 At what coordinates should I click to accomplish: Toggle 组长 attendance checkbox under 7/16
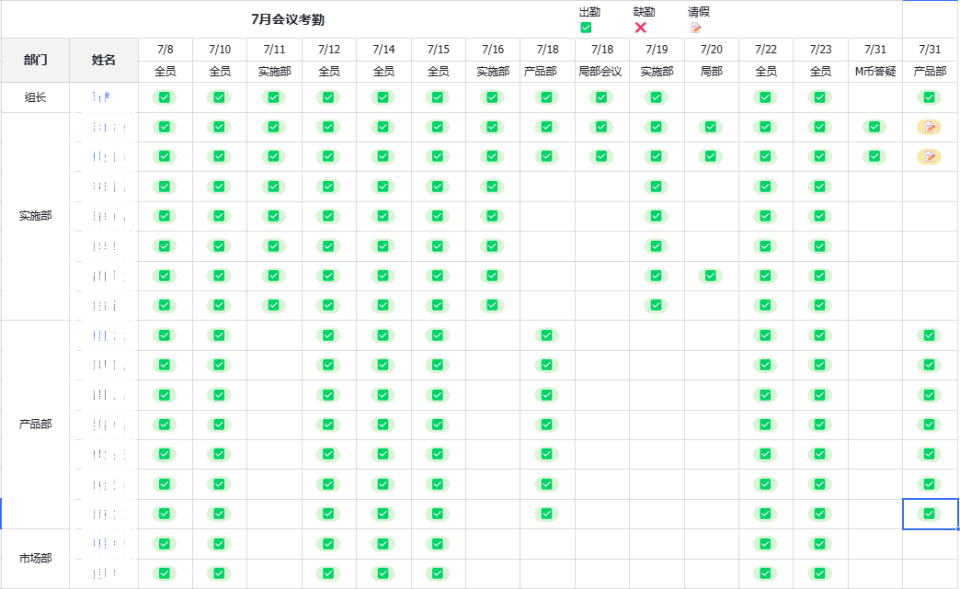(x=492, y=97)
